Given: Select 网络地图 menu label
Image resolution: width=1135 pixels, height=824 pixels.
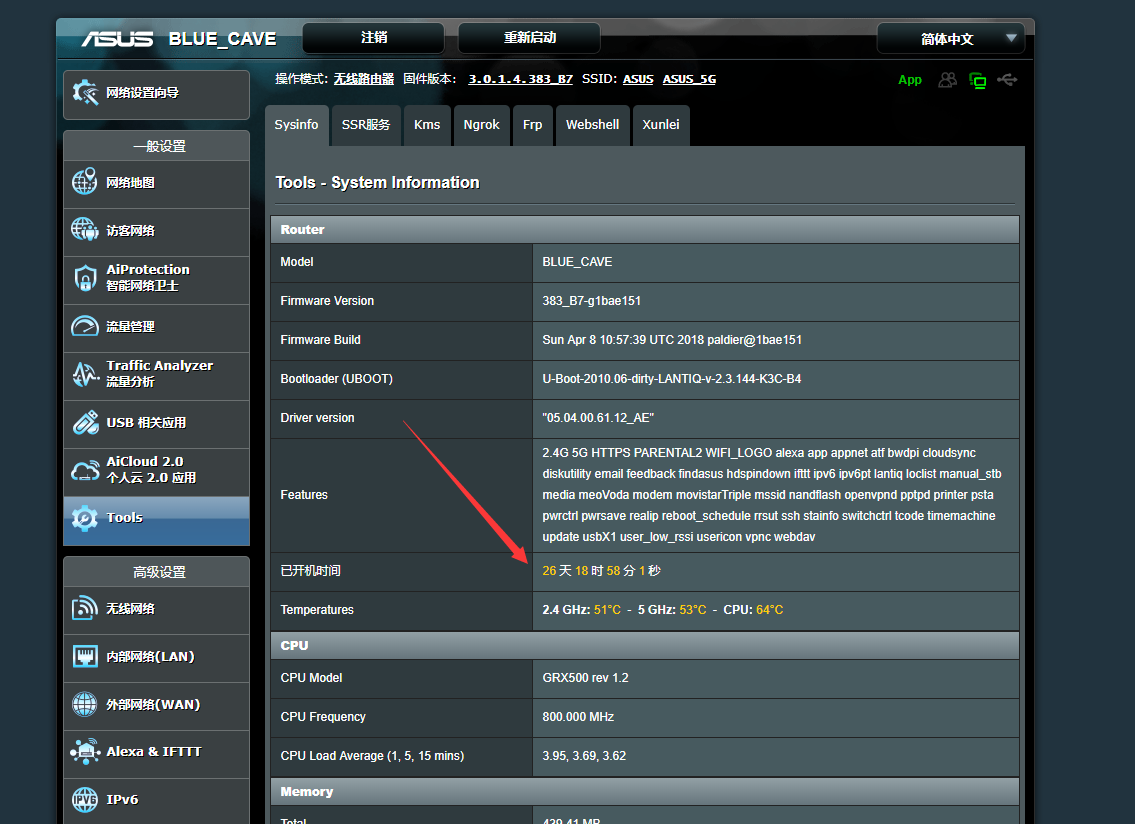Looking at the screenshot, I should [x=130, y=182].
